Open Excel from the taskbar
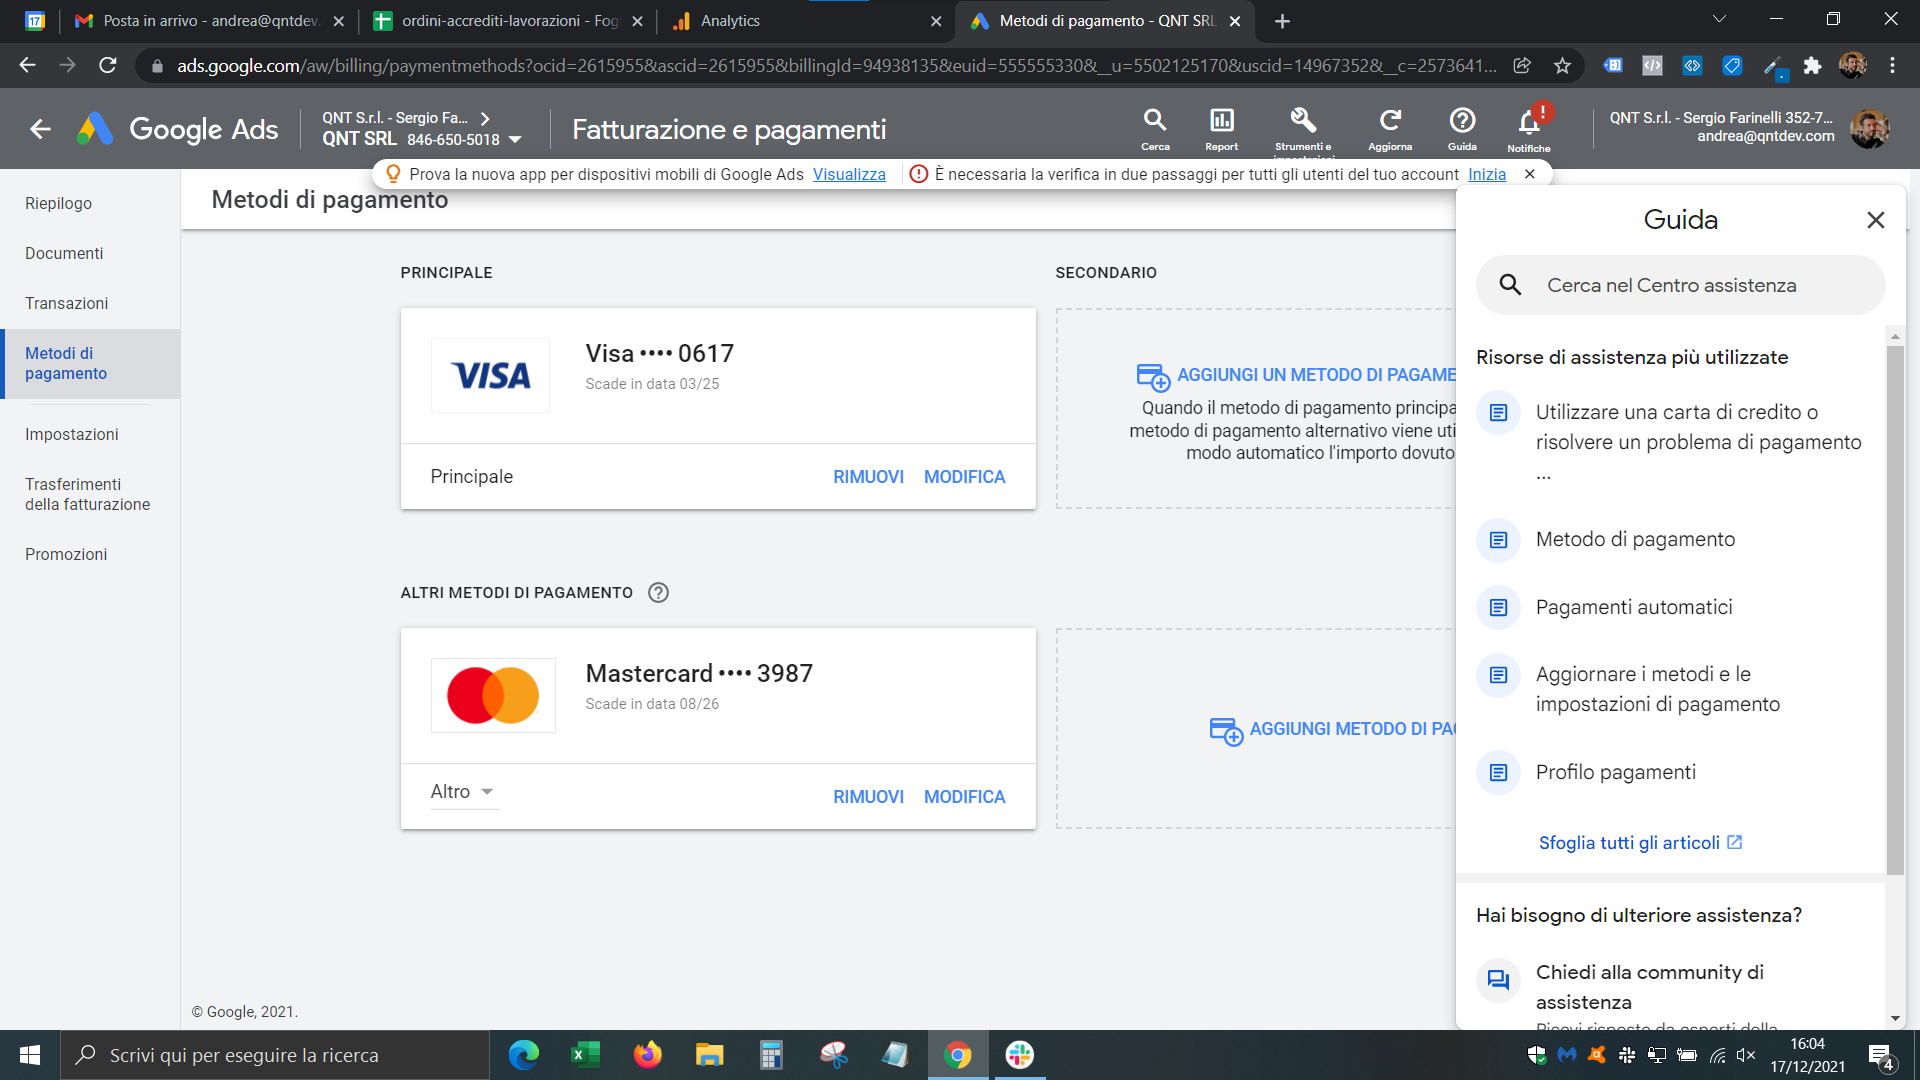This screenshot has height=1080, width=1920. pyautogui.click(x=585, y=1055)
